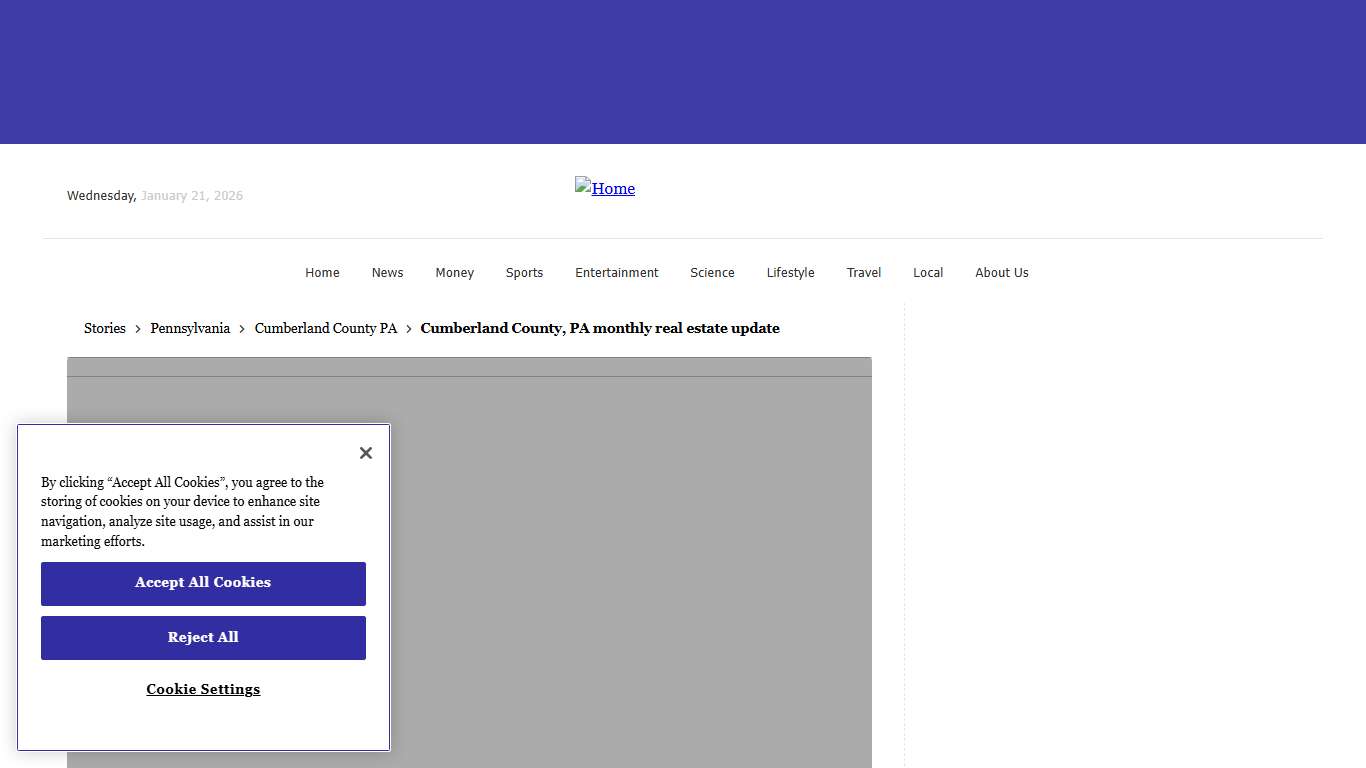Open the Home navigation item
Screen dimensions: 1366x768
[x=322, y=273]
